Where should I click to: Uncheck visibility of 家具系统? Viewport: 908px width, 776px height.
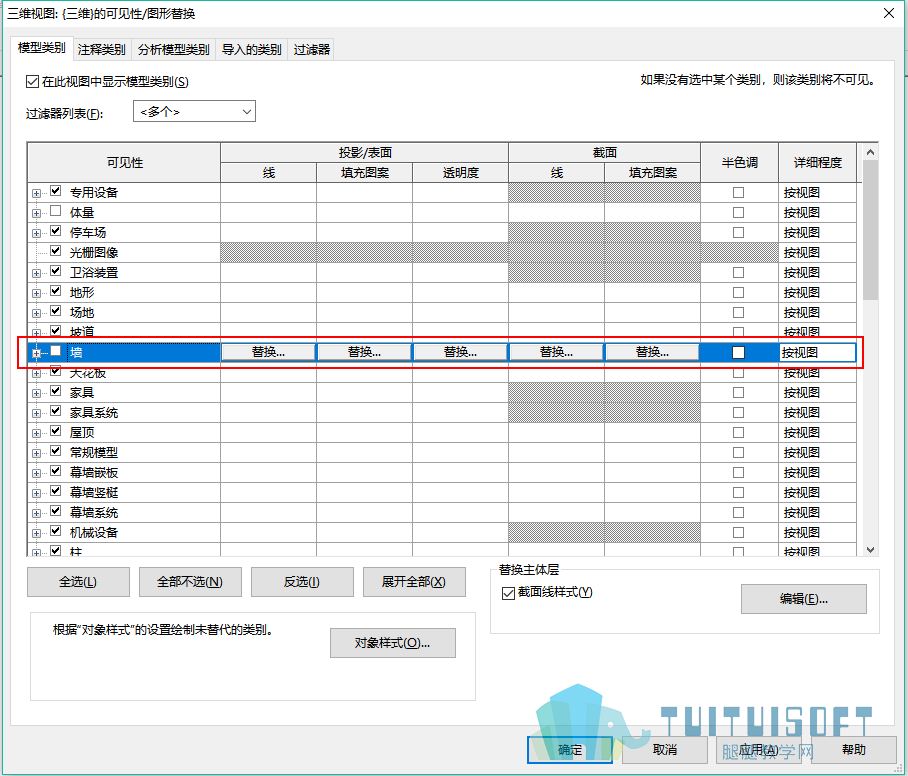click(x=56, y=411)
